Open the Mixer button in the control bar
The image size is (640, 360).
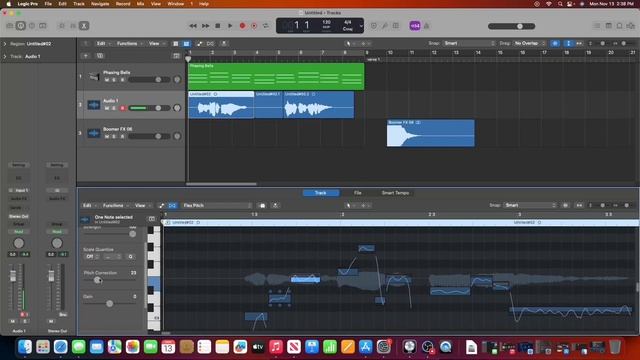(x=73, y=26)
